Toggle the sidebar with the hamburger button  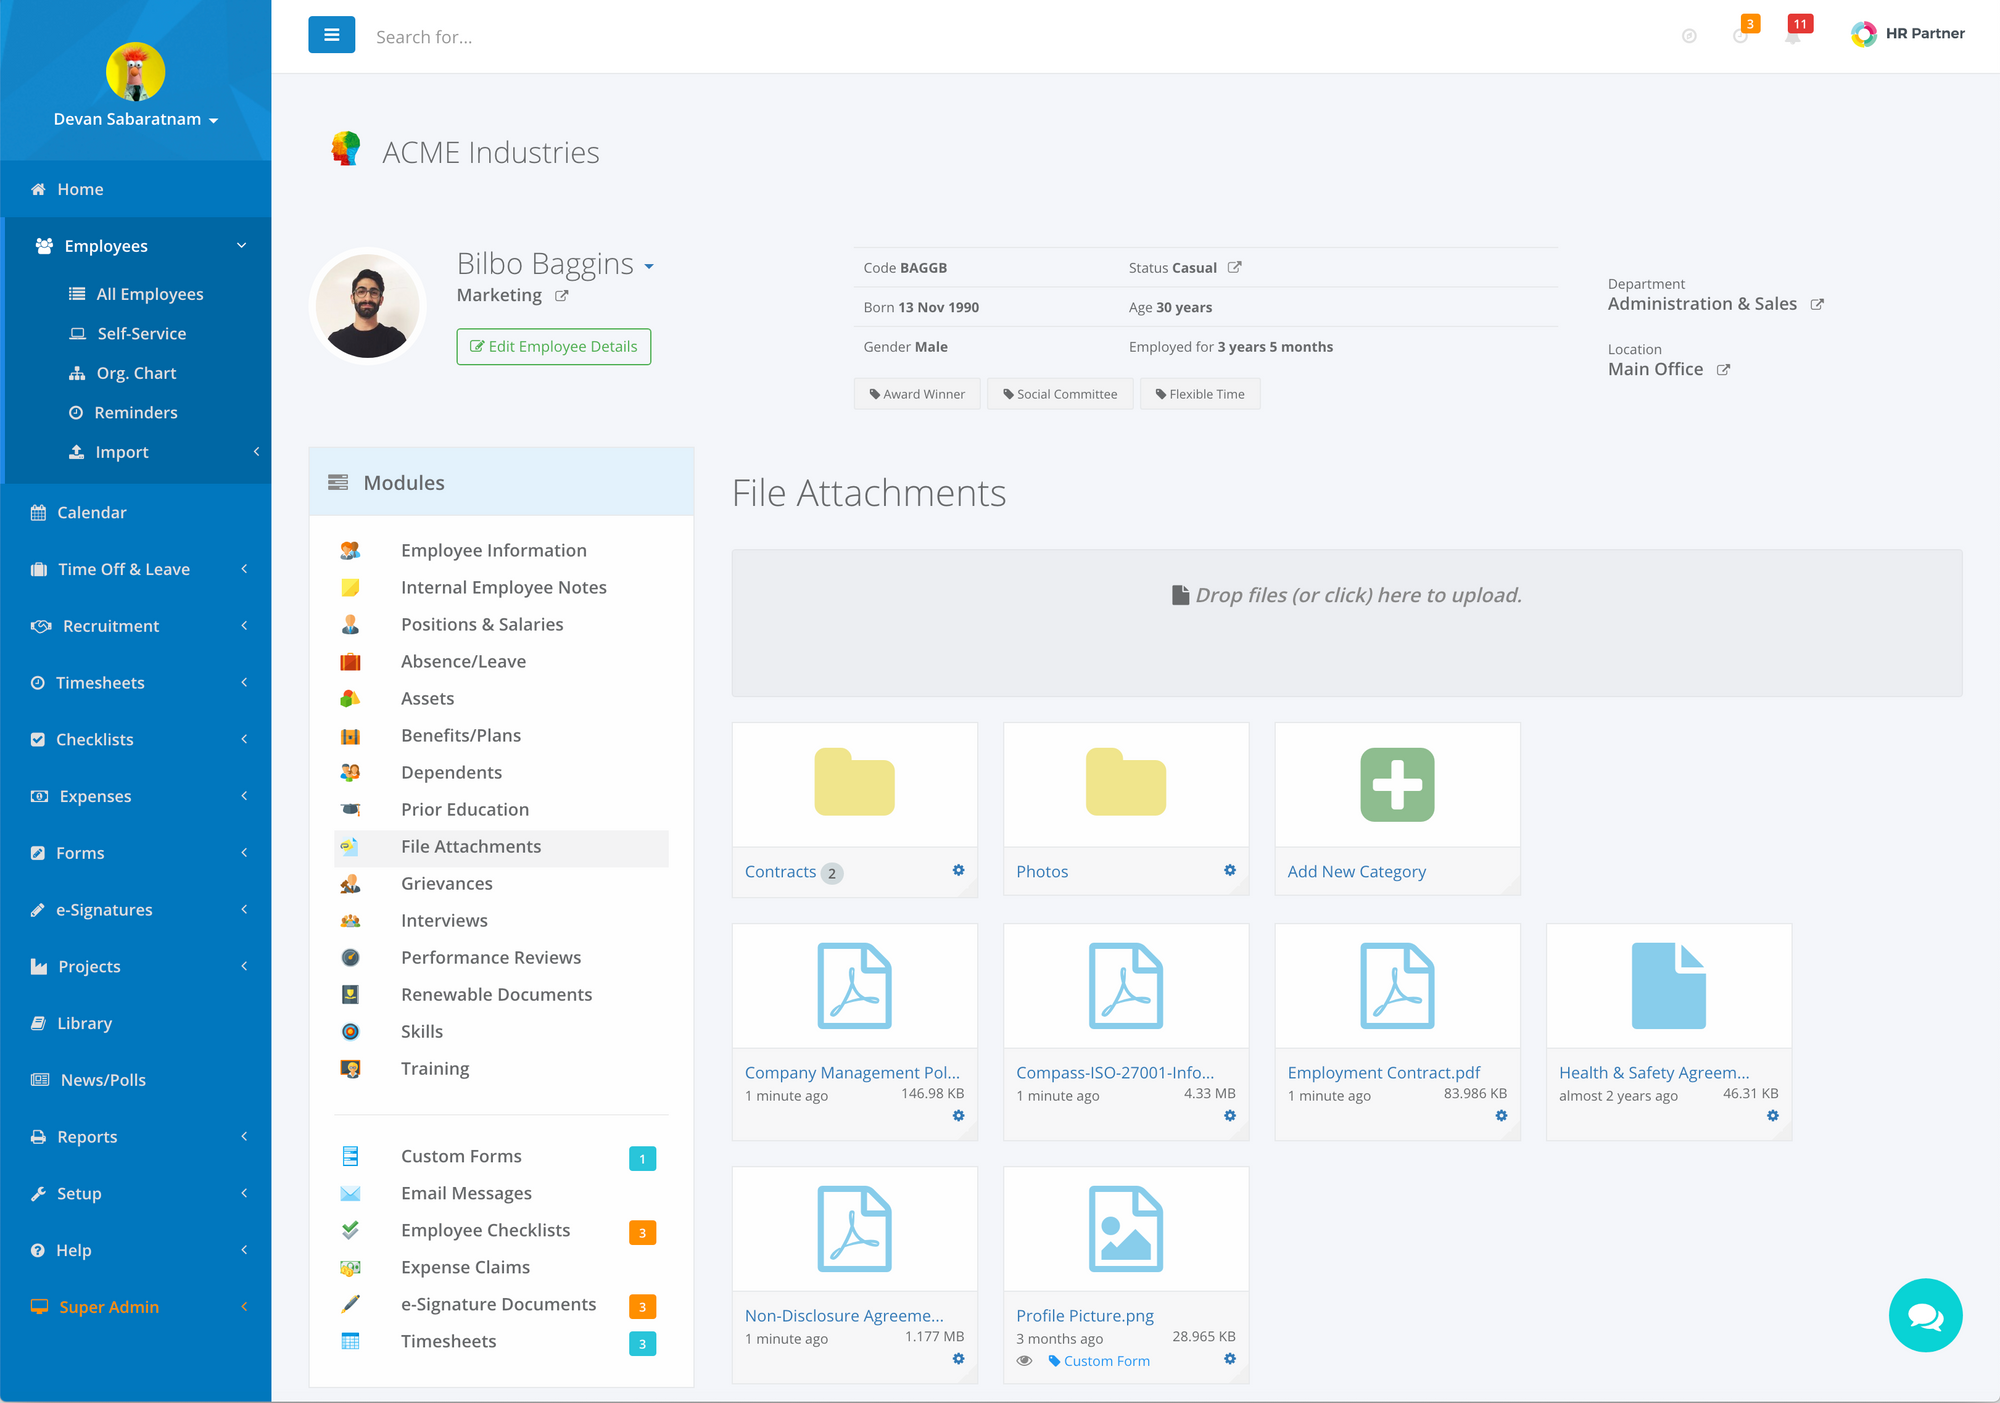click(331, 35)
